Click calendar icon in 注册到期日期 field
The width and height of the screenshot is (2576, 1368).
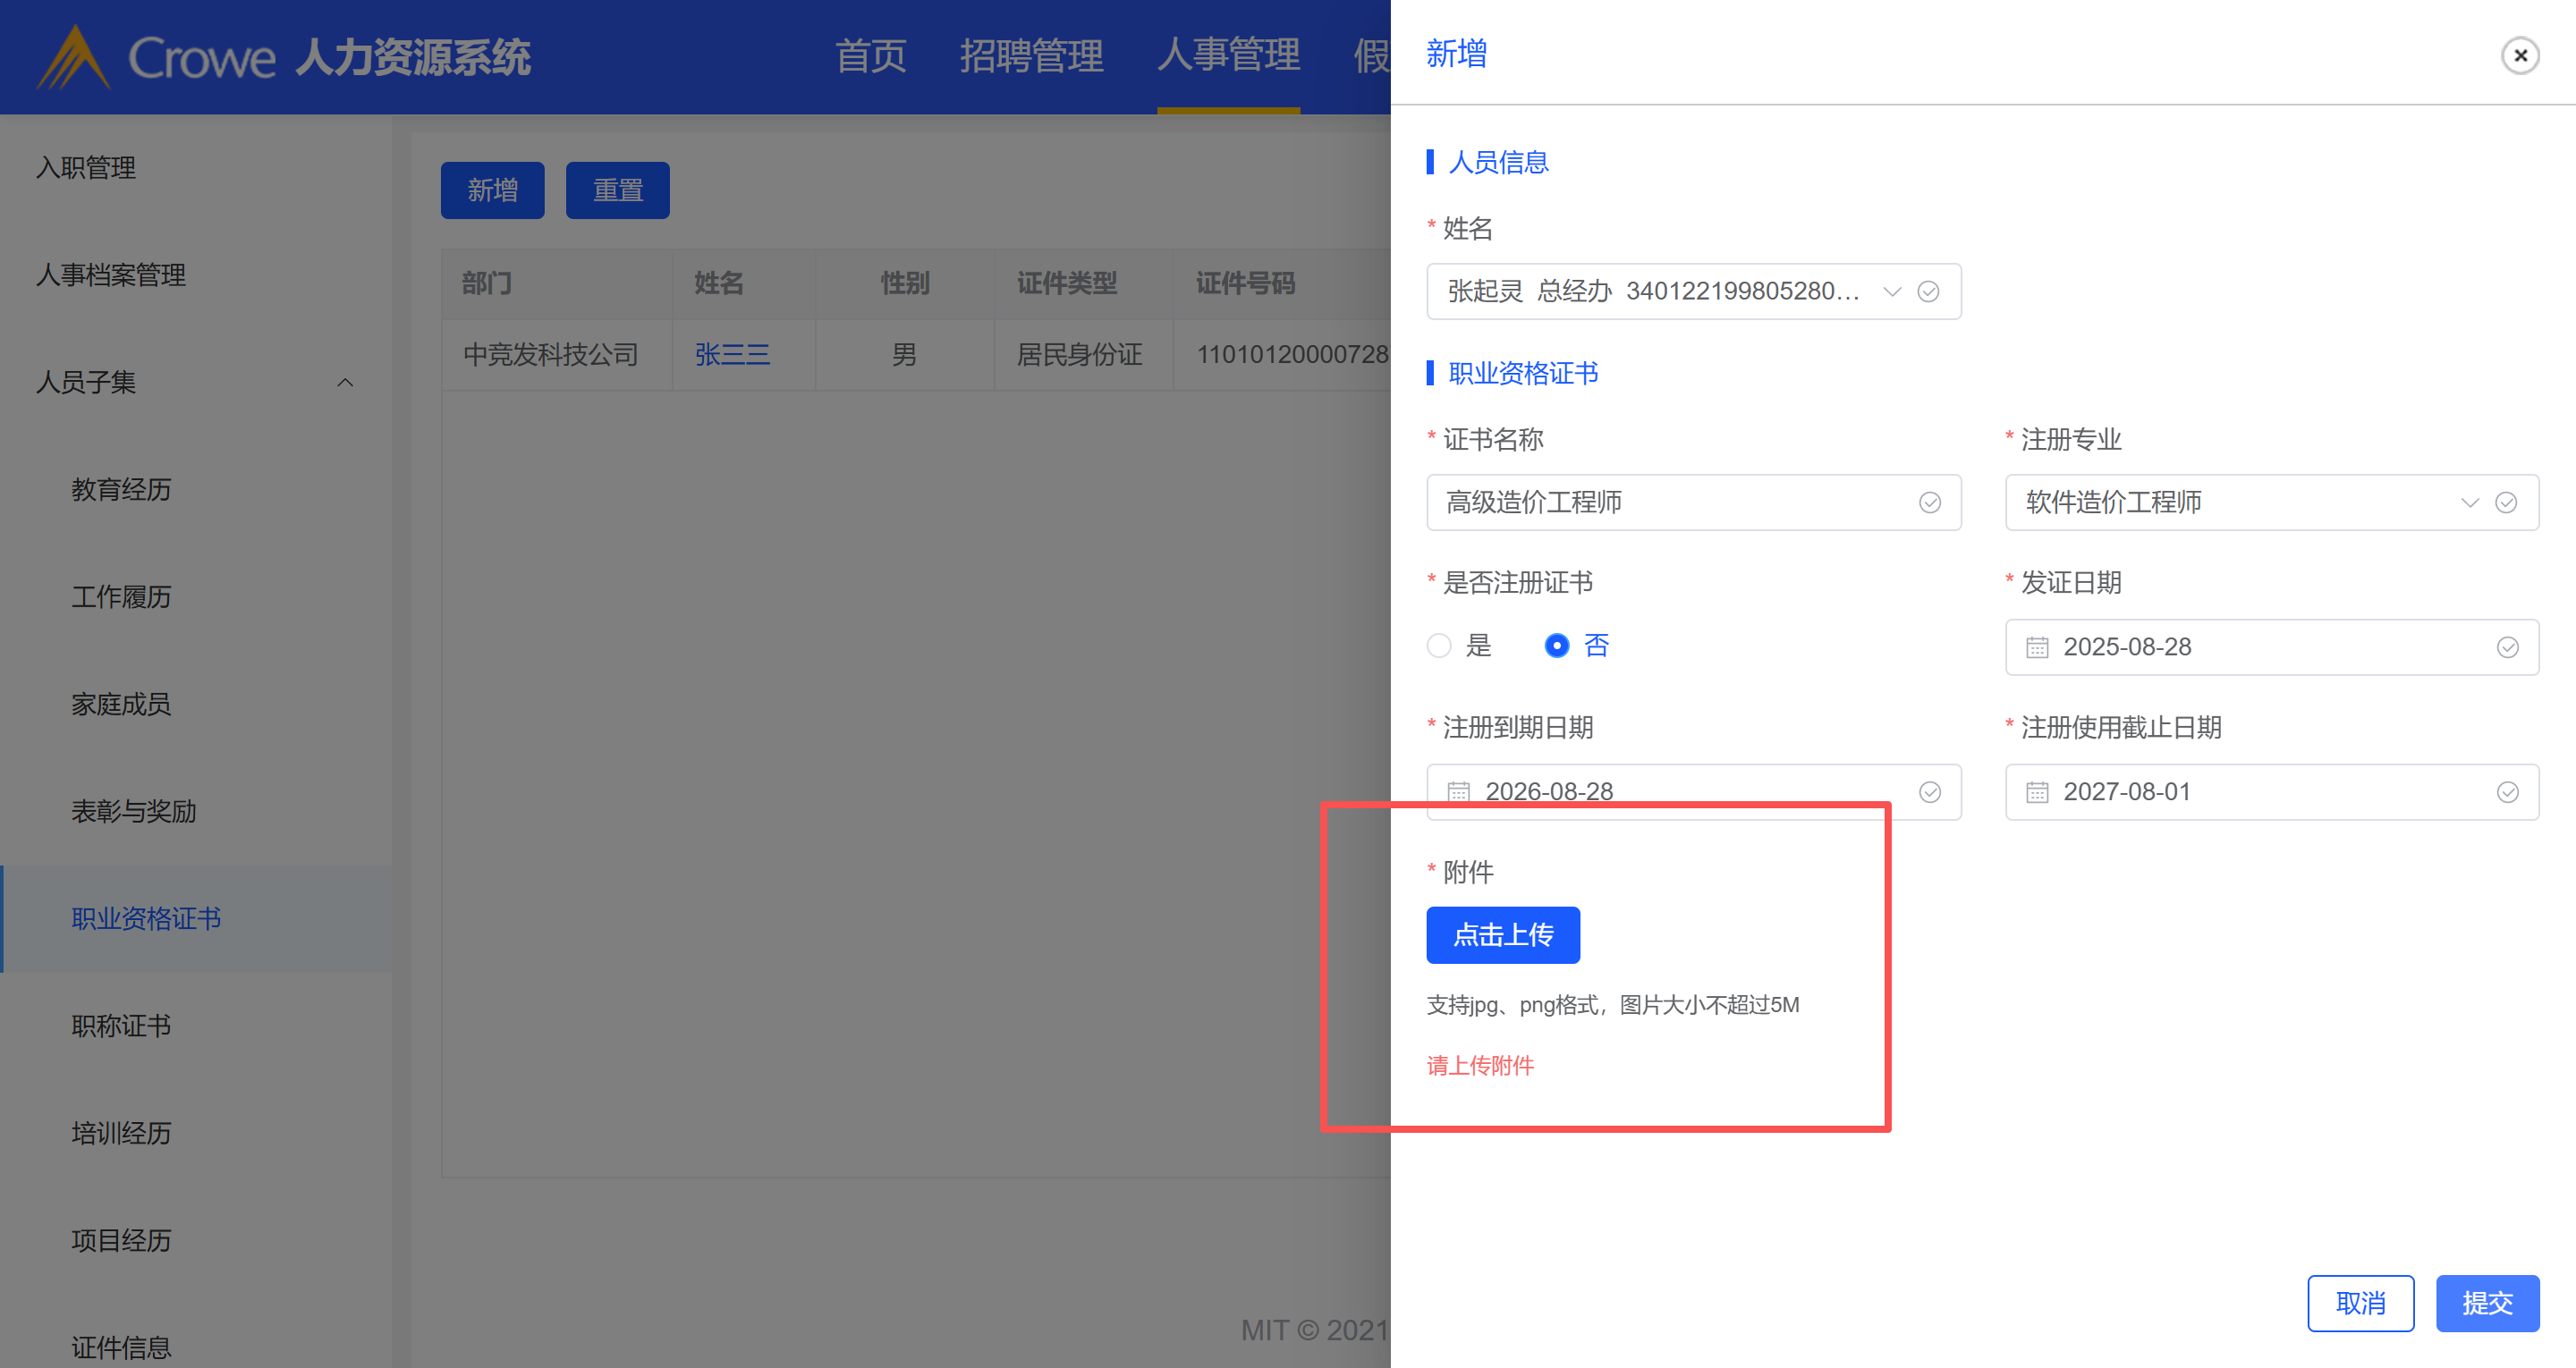point(1458,792)
